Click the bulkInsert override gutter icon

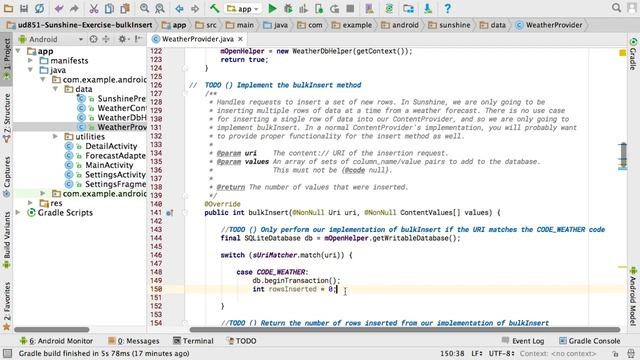tap(169, 213)
